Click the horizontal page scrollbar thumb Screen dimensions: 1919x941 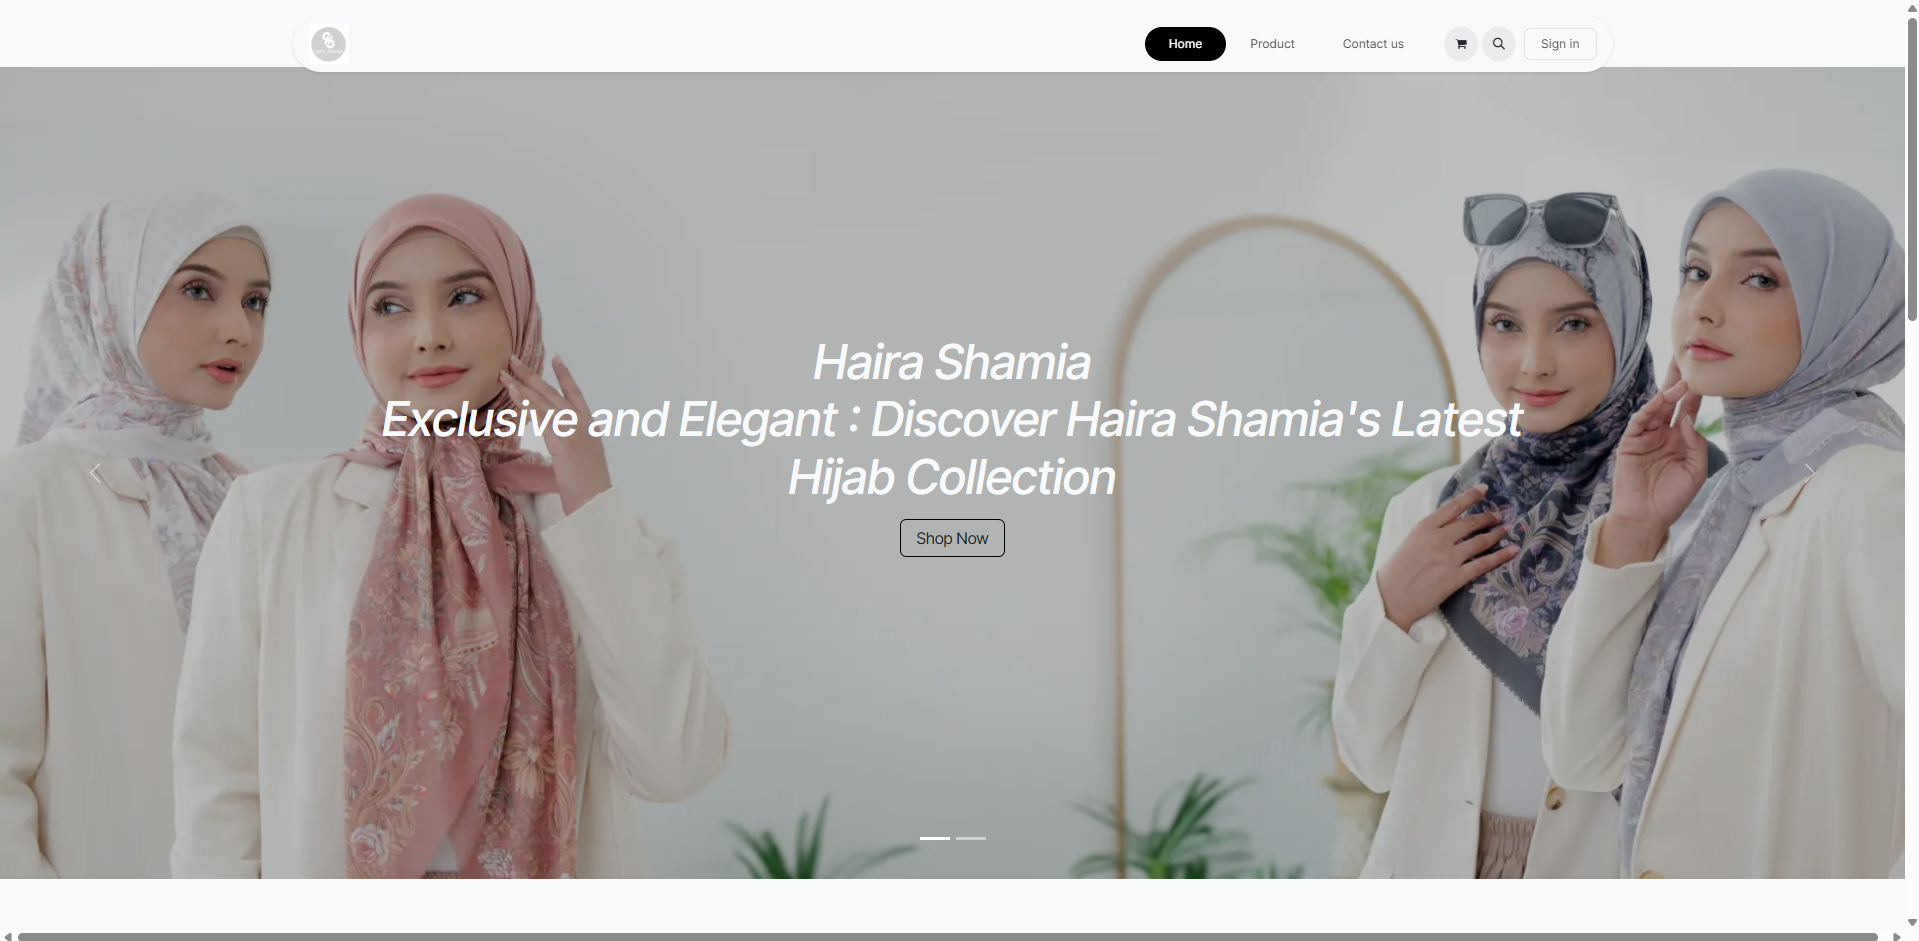coord(947,936)
